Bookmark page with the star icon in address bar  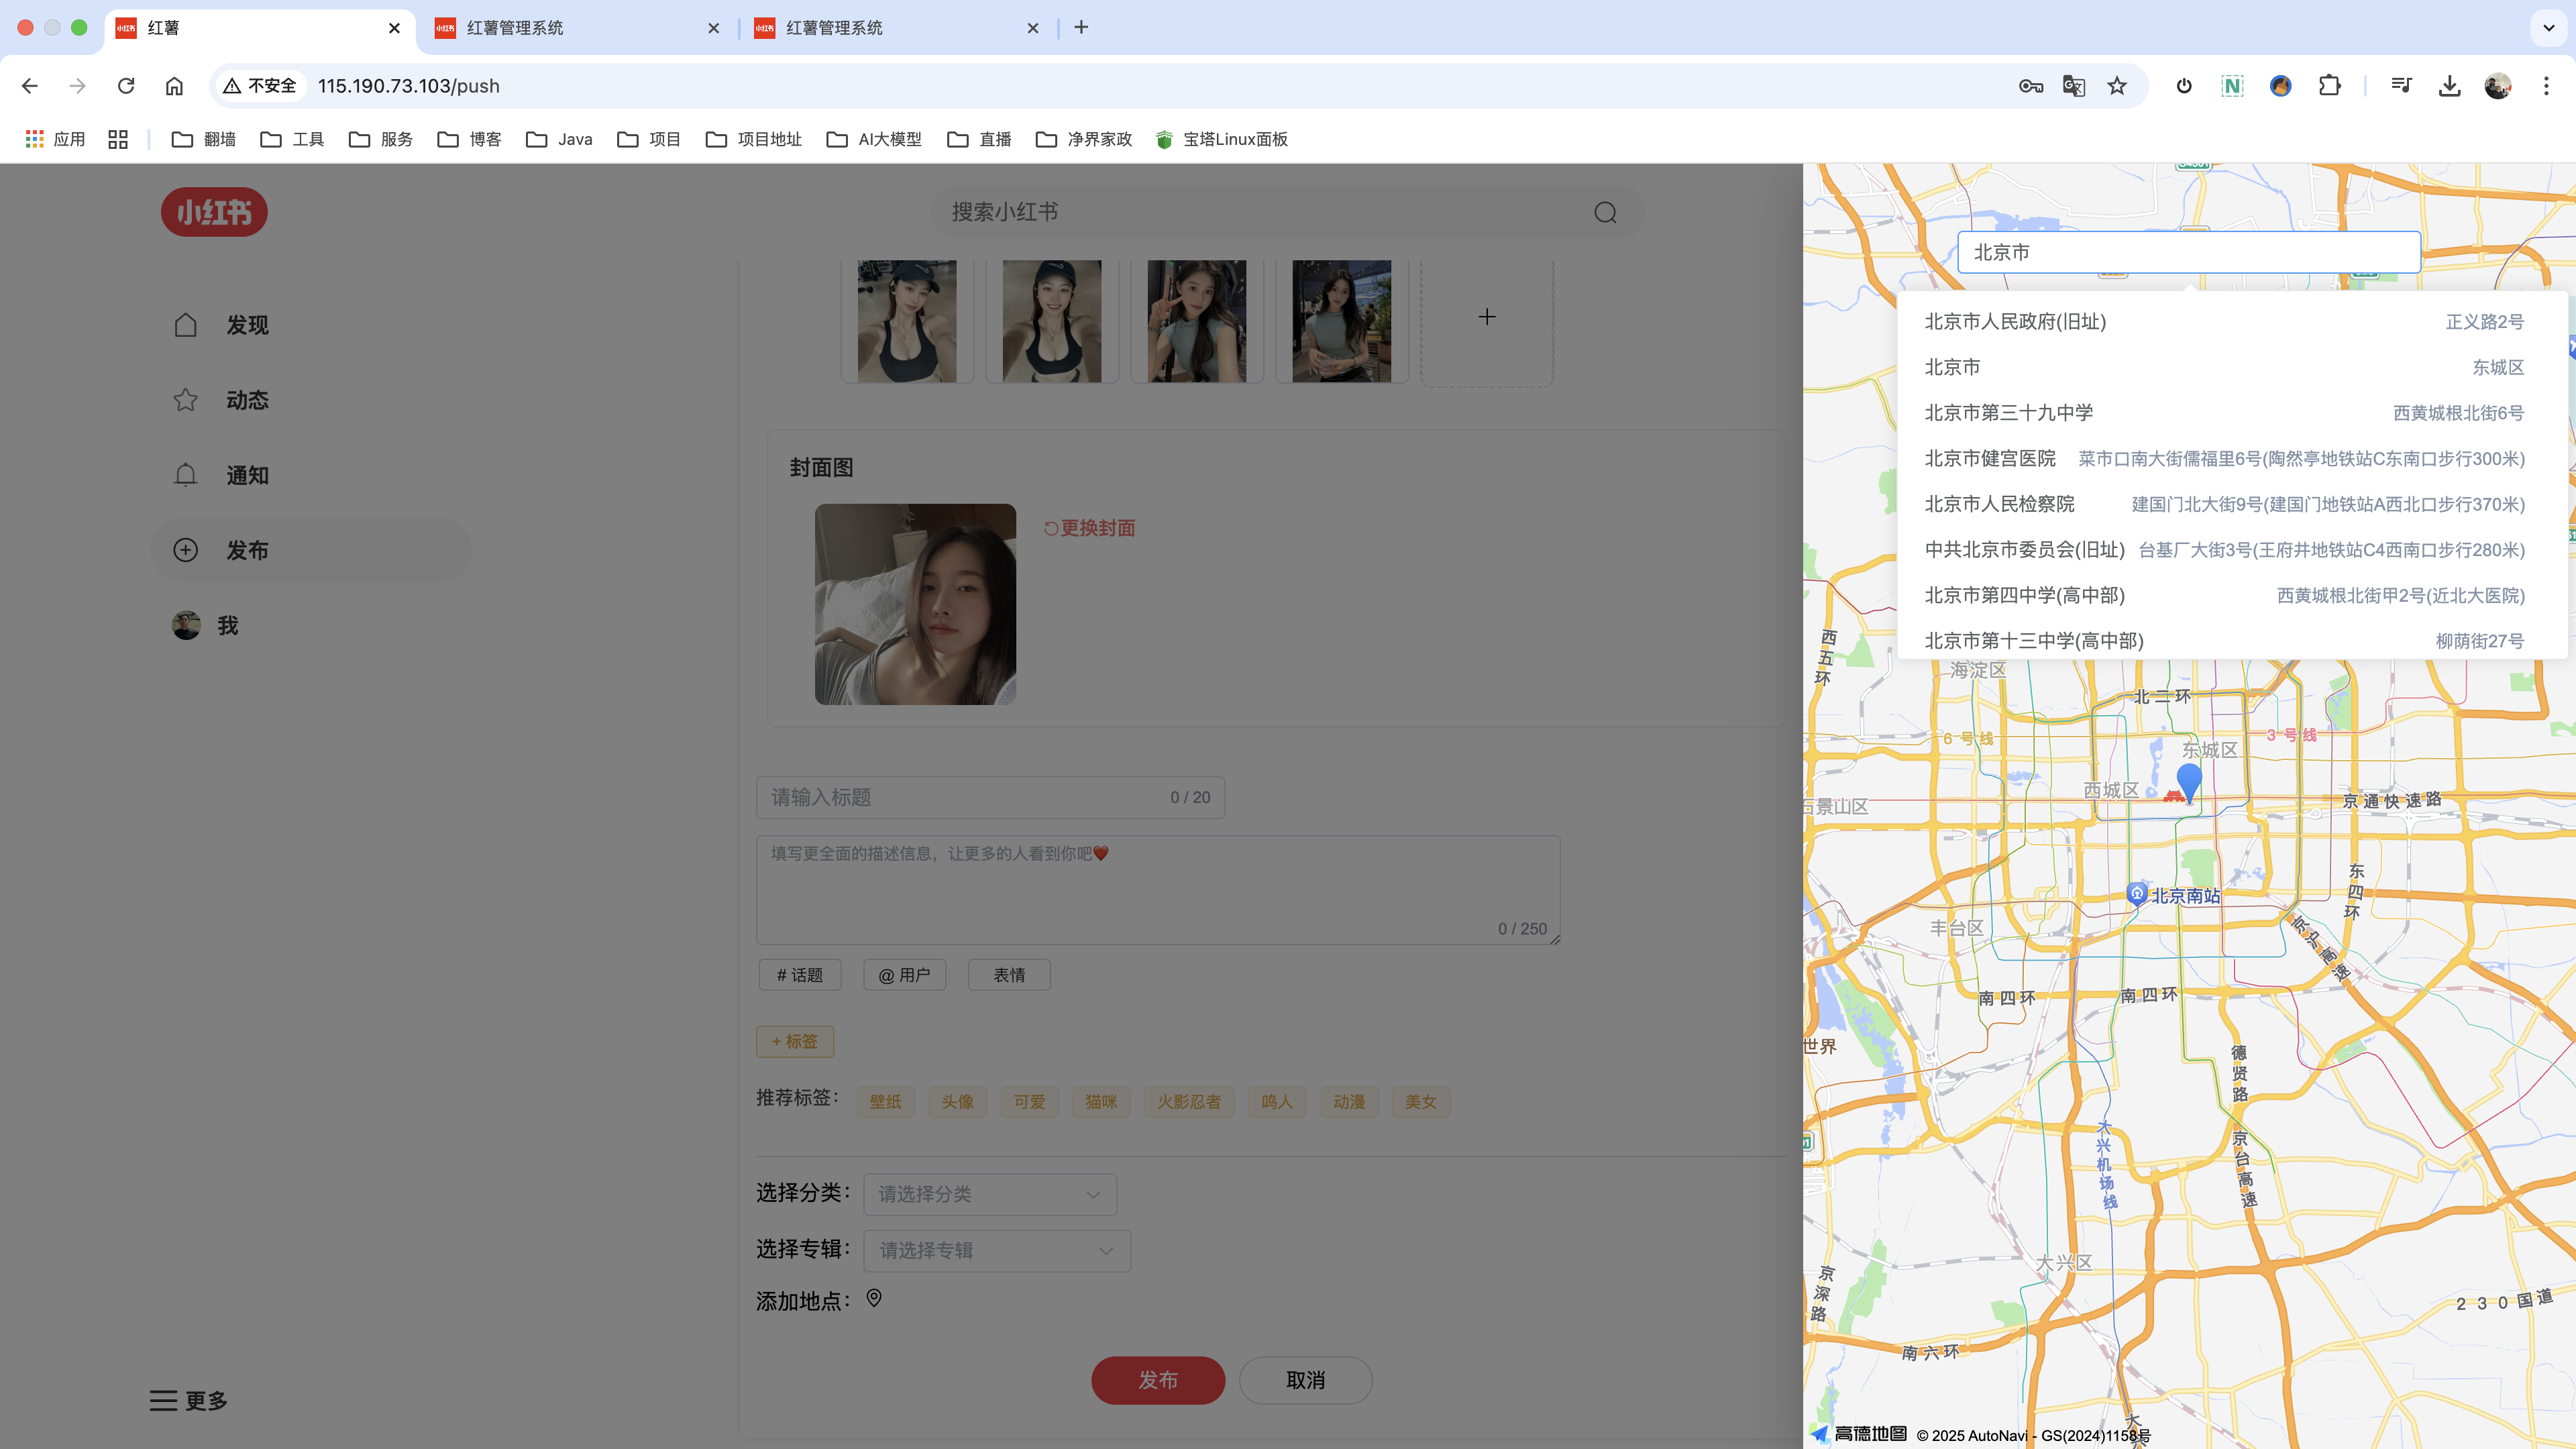tap(2116, 86)
